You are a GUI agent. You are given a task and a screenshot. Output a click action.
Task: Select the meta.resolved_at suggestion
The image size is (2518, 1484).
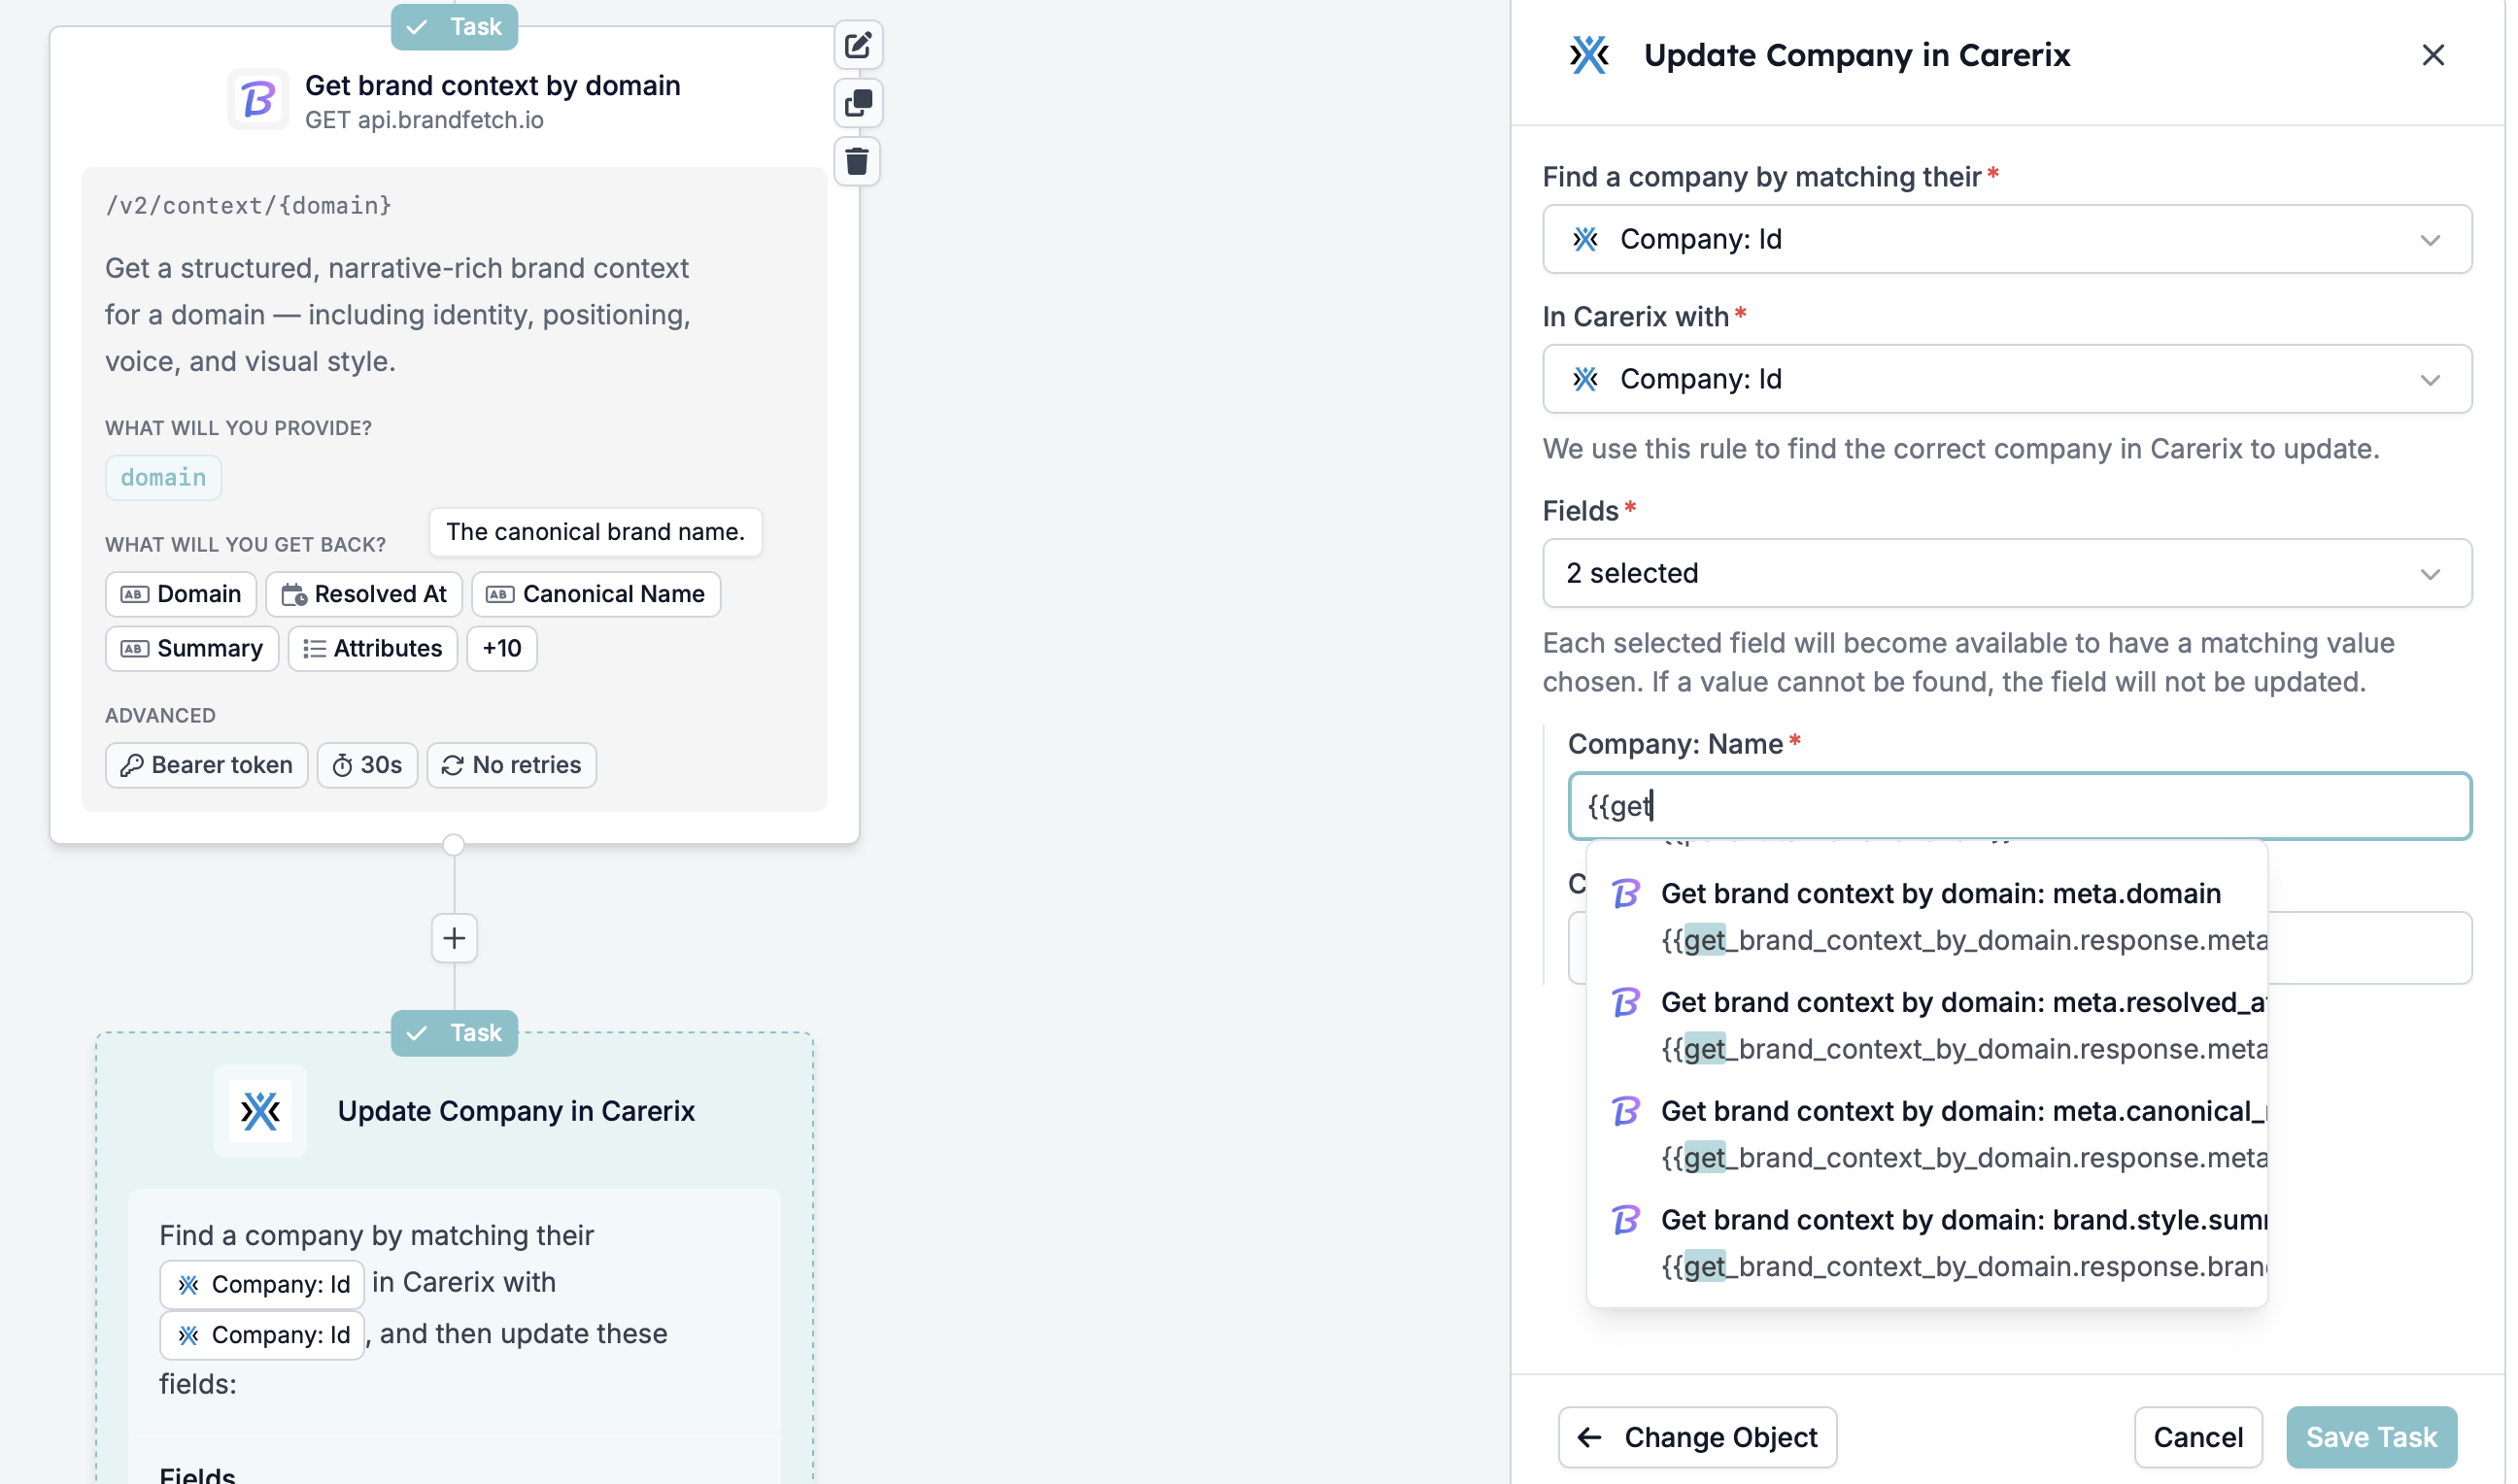[x=1926, y=1025]
